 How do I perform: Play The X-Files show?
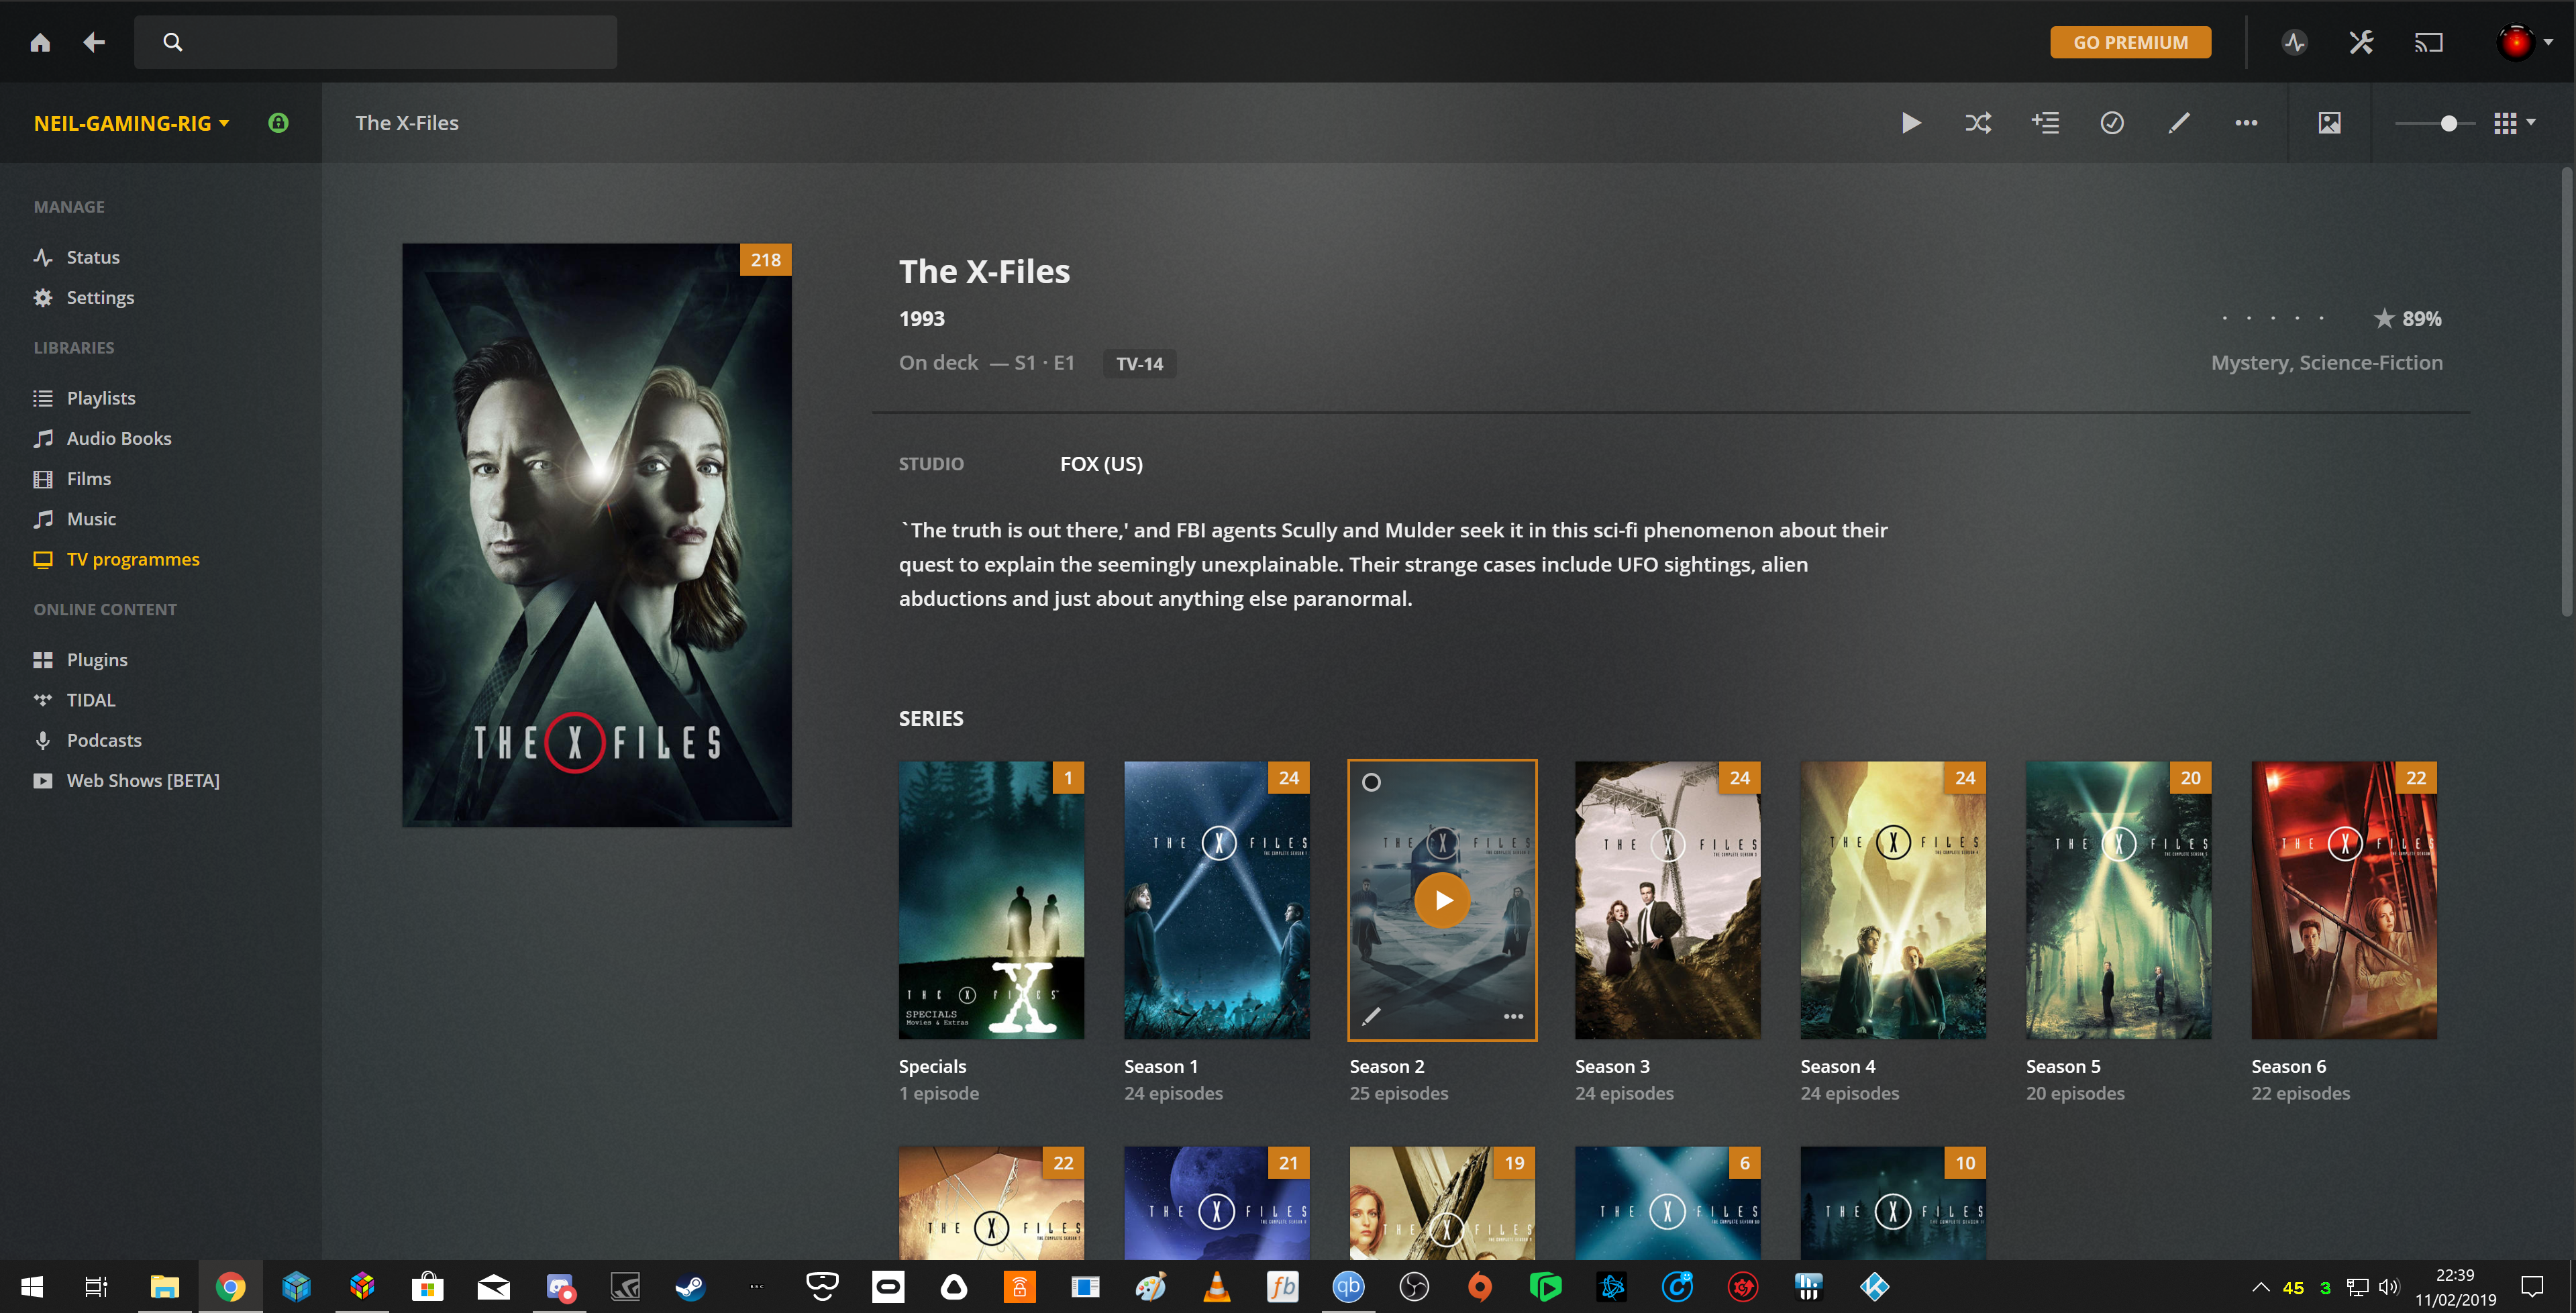tap(1910, 123)
